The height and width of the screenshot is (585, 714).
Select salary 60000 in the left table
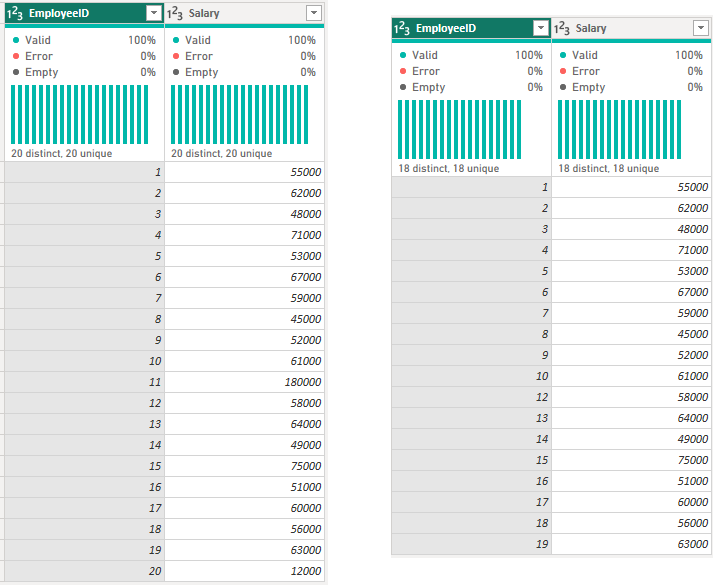[x=244, y=508]
